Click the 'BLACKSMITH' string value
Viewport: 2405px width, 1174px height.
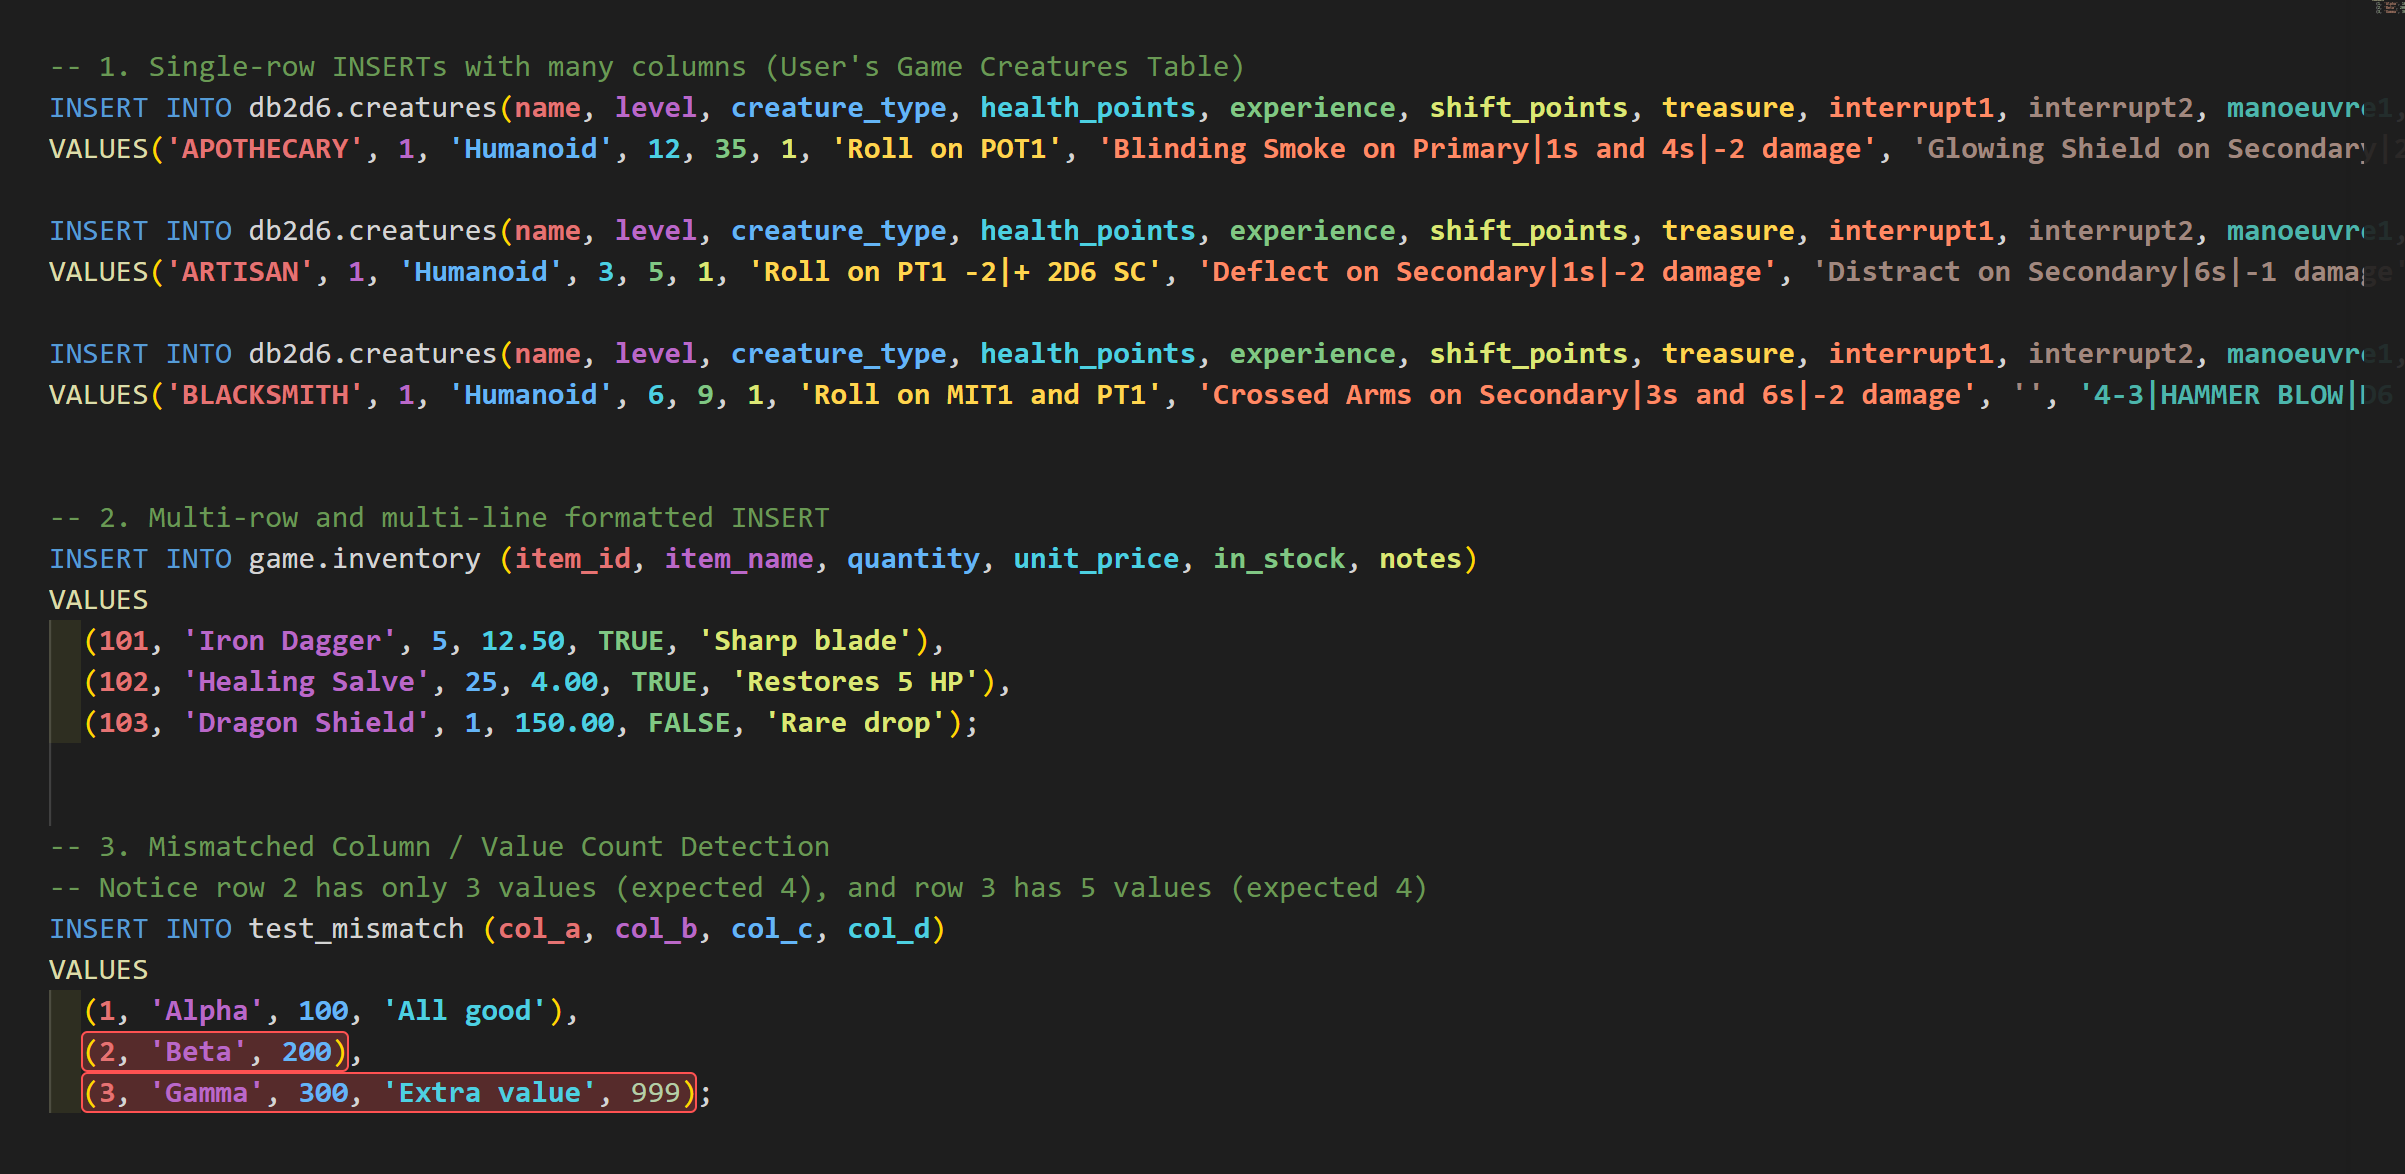[264, 395]
